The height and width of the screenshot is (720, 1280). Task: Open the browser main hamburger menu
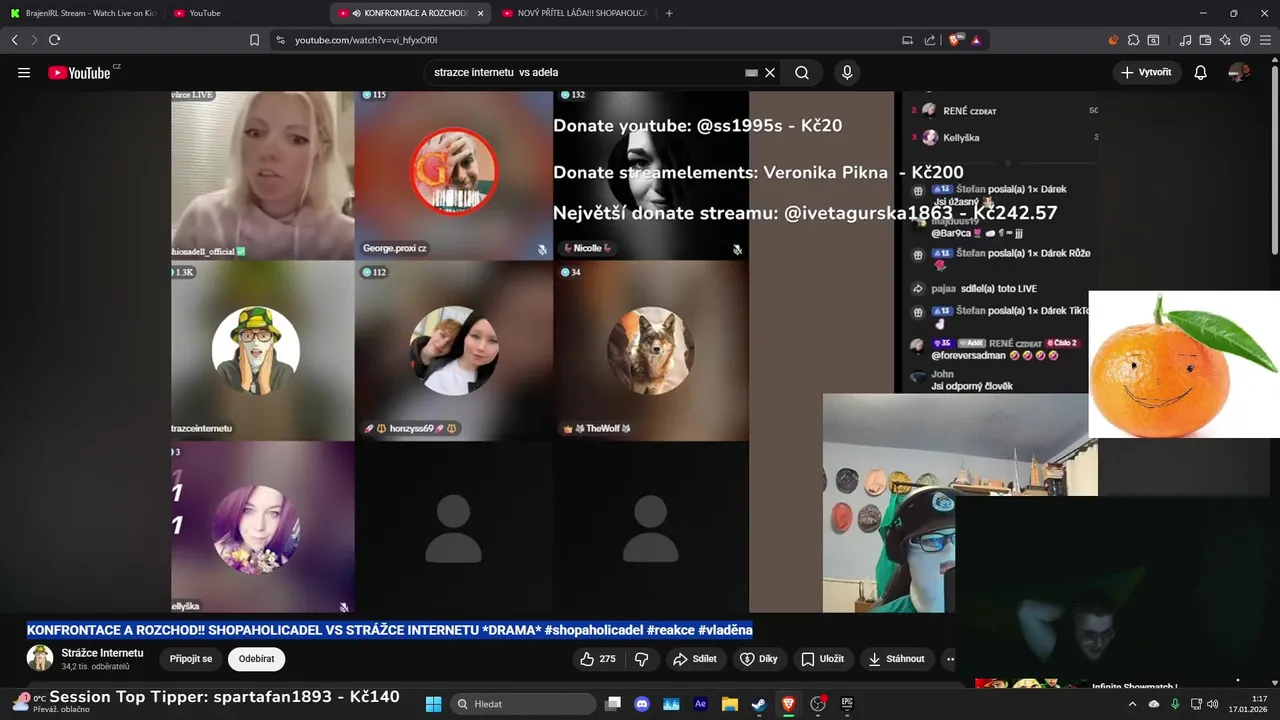[1266, 40]
